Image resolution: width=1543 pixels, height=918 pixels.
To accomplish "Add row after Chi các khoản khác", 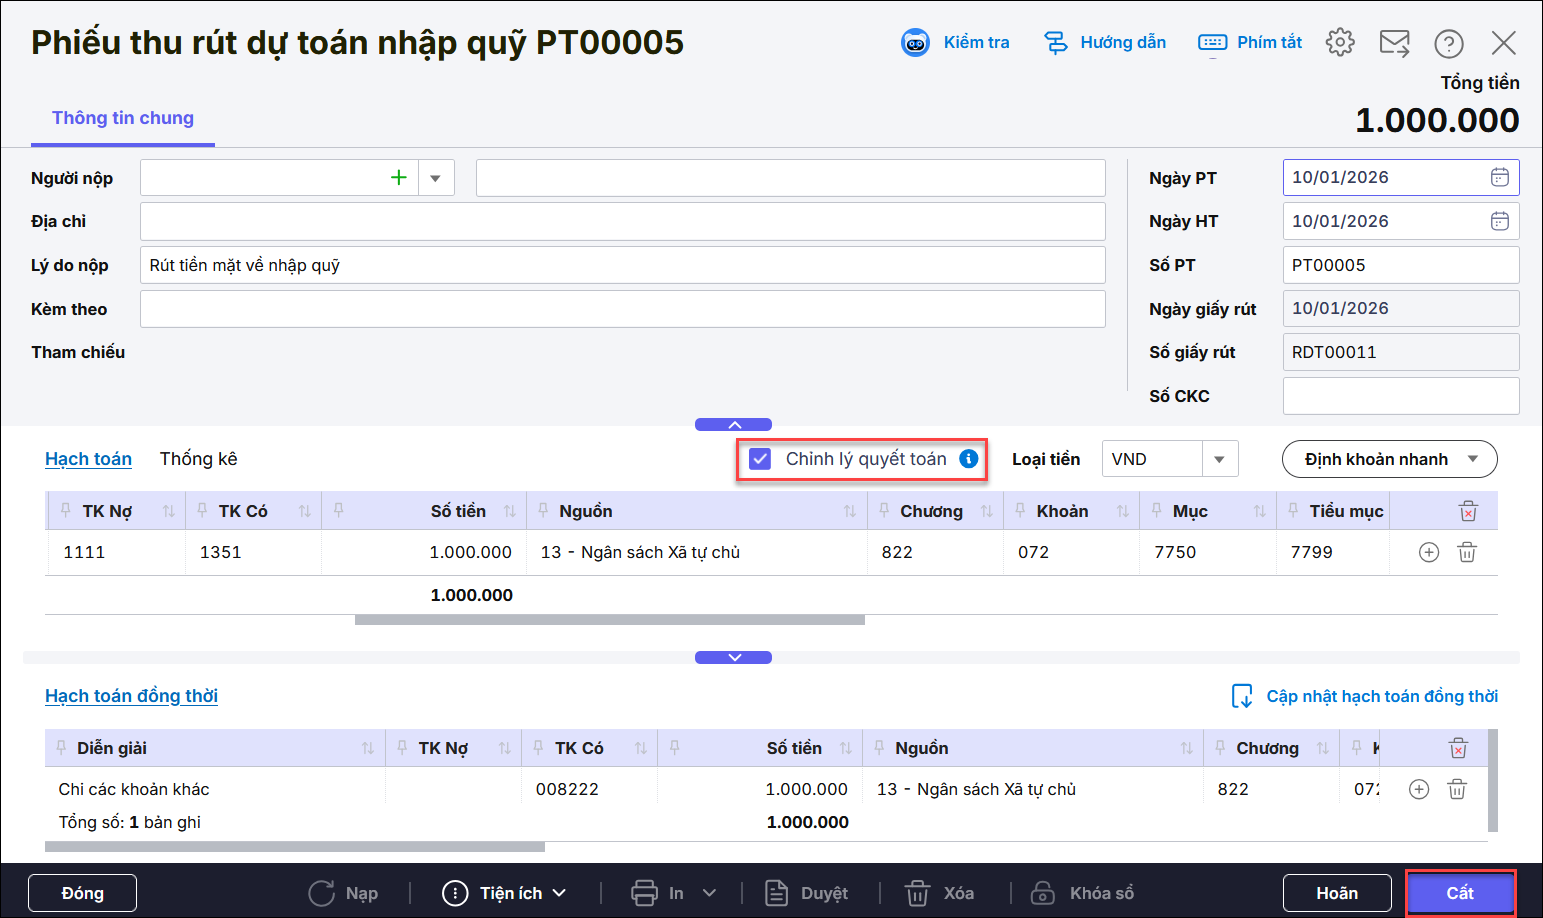I will (x=1418, y=789).
